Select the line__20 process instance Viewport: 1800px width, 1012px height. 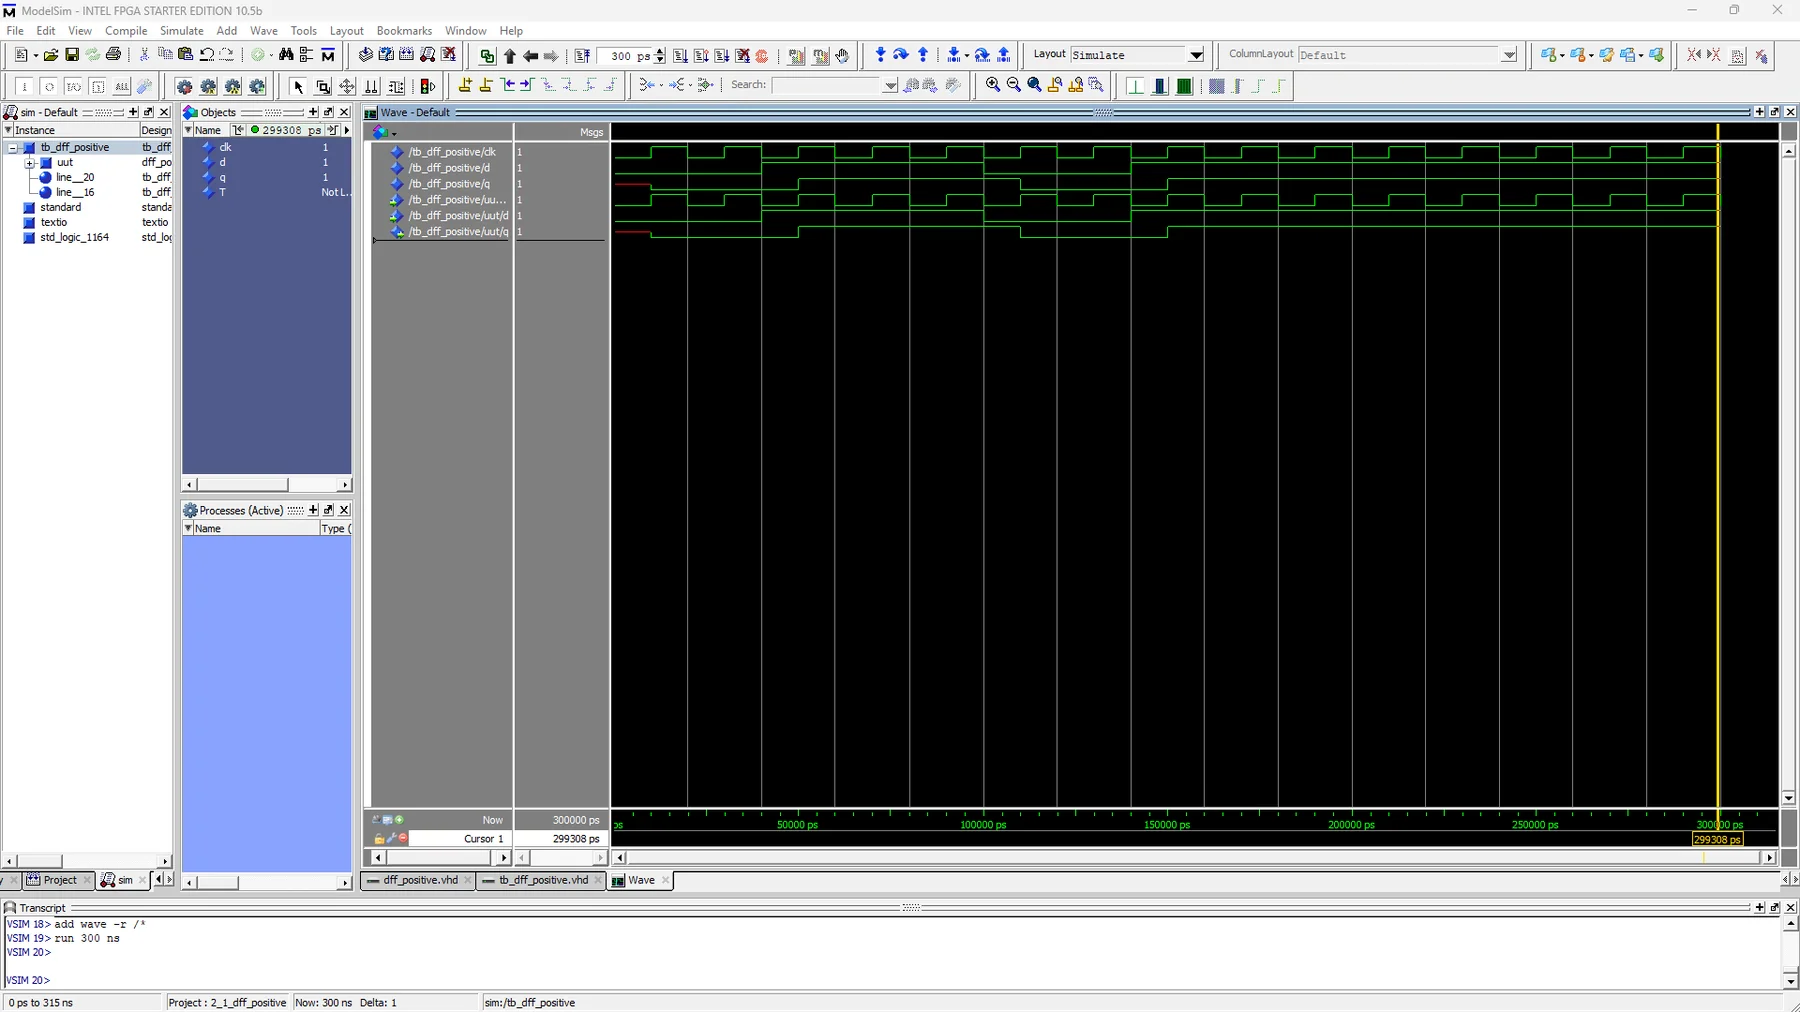point(75,177)
